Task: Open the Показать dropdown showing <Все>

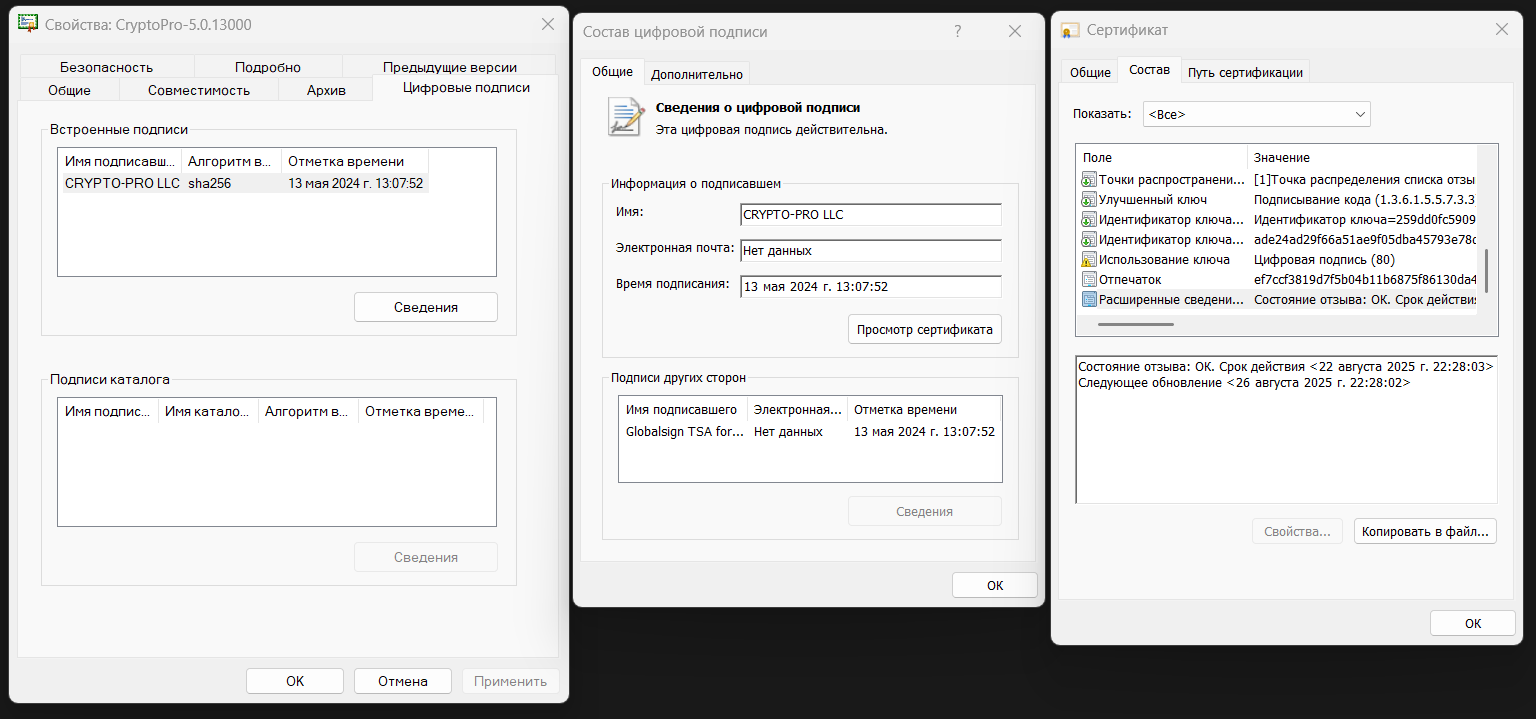Action: point(1257,114)
